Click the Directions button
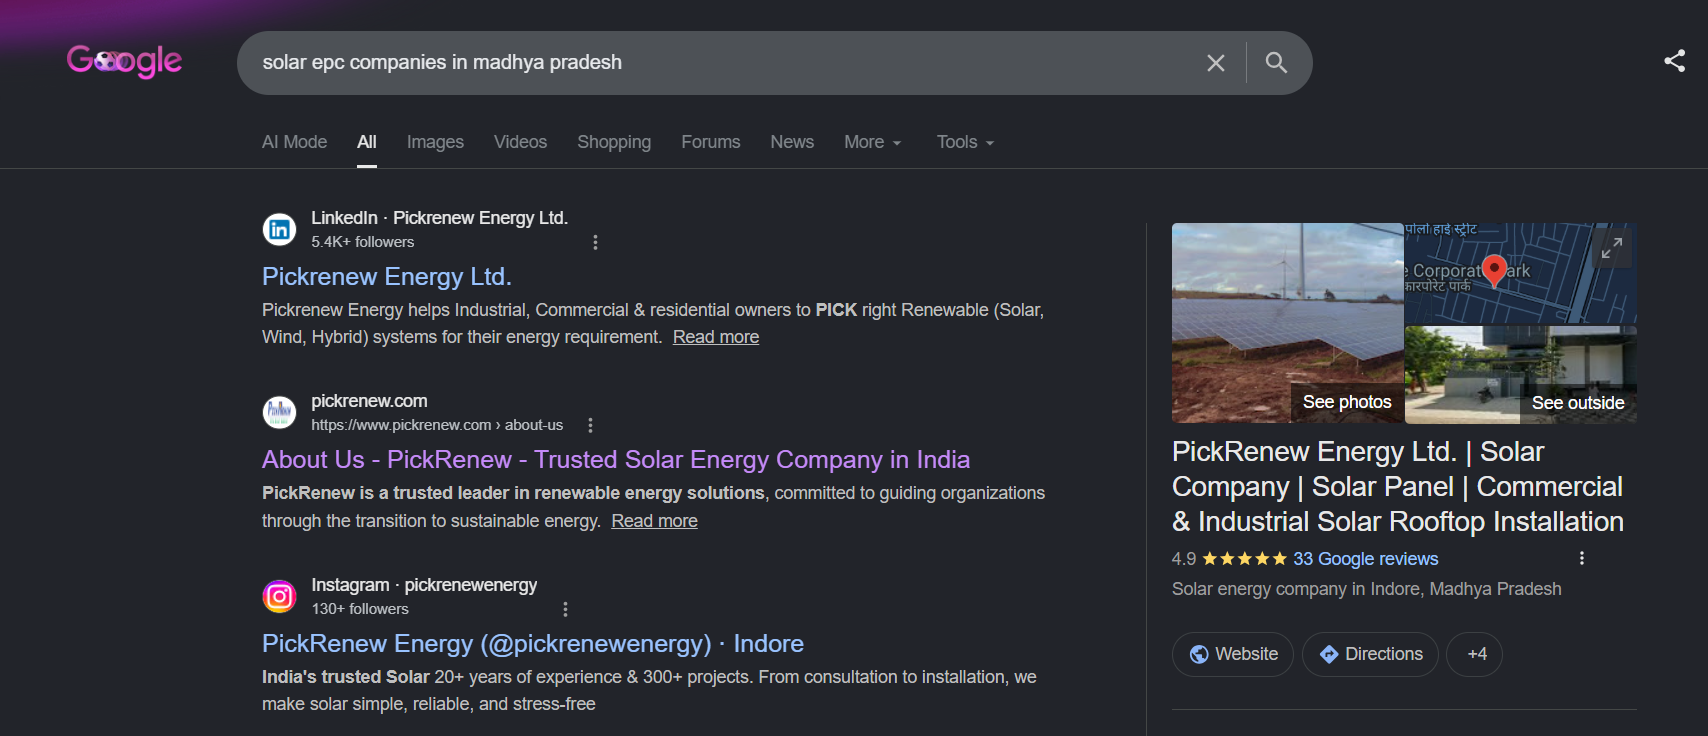 [x=1370, y=654]
